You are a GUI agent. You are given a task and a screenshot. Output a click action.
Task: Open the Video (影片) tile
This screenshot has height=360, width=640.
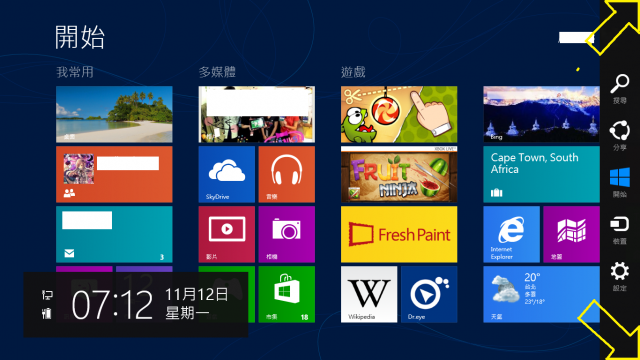[227, 234]
